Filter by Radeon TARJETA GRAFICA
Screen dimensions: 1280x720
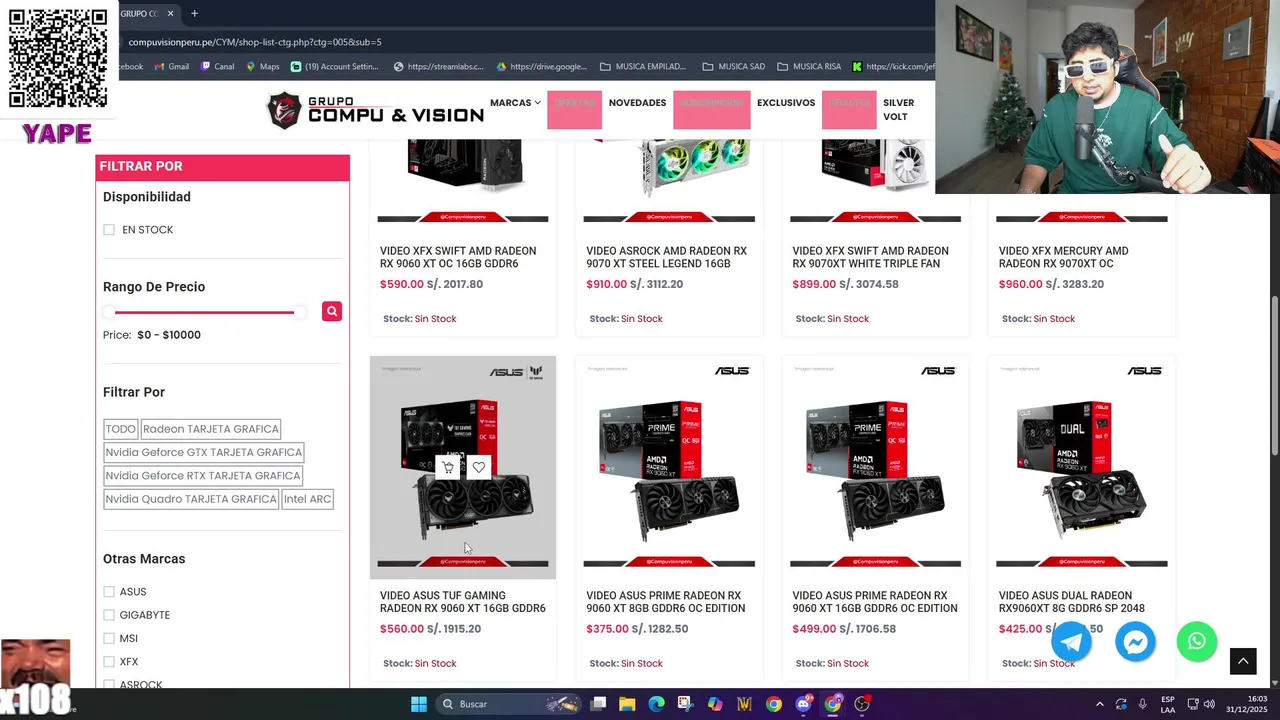coord(211,429)
